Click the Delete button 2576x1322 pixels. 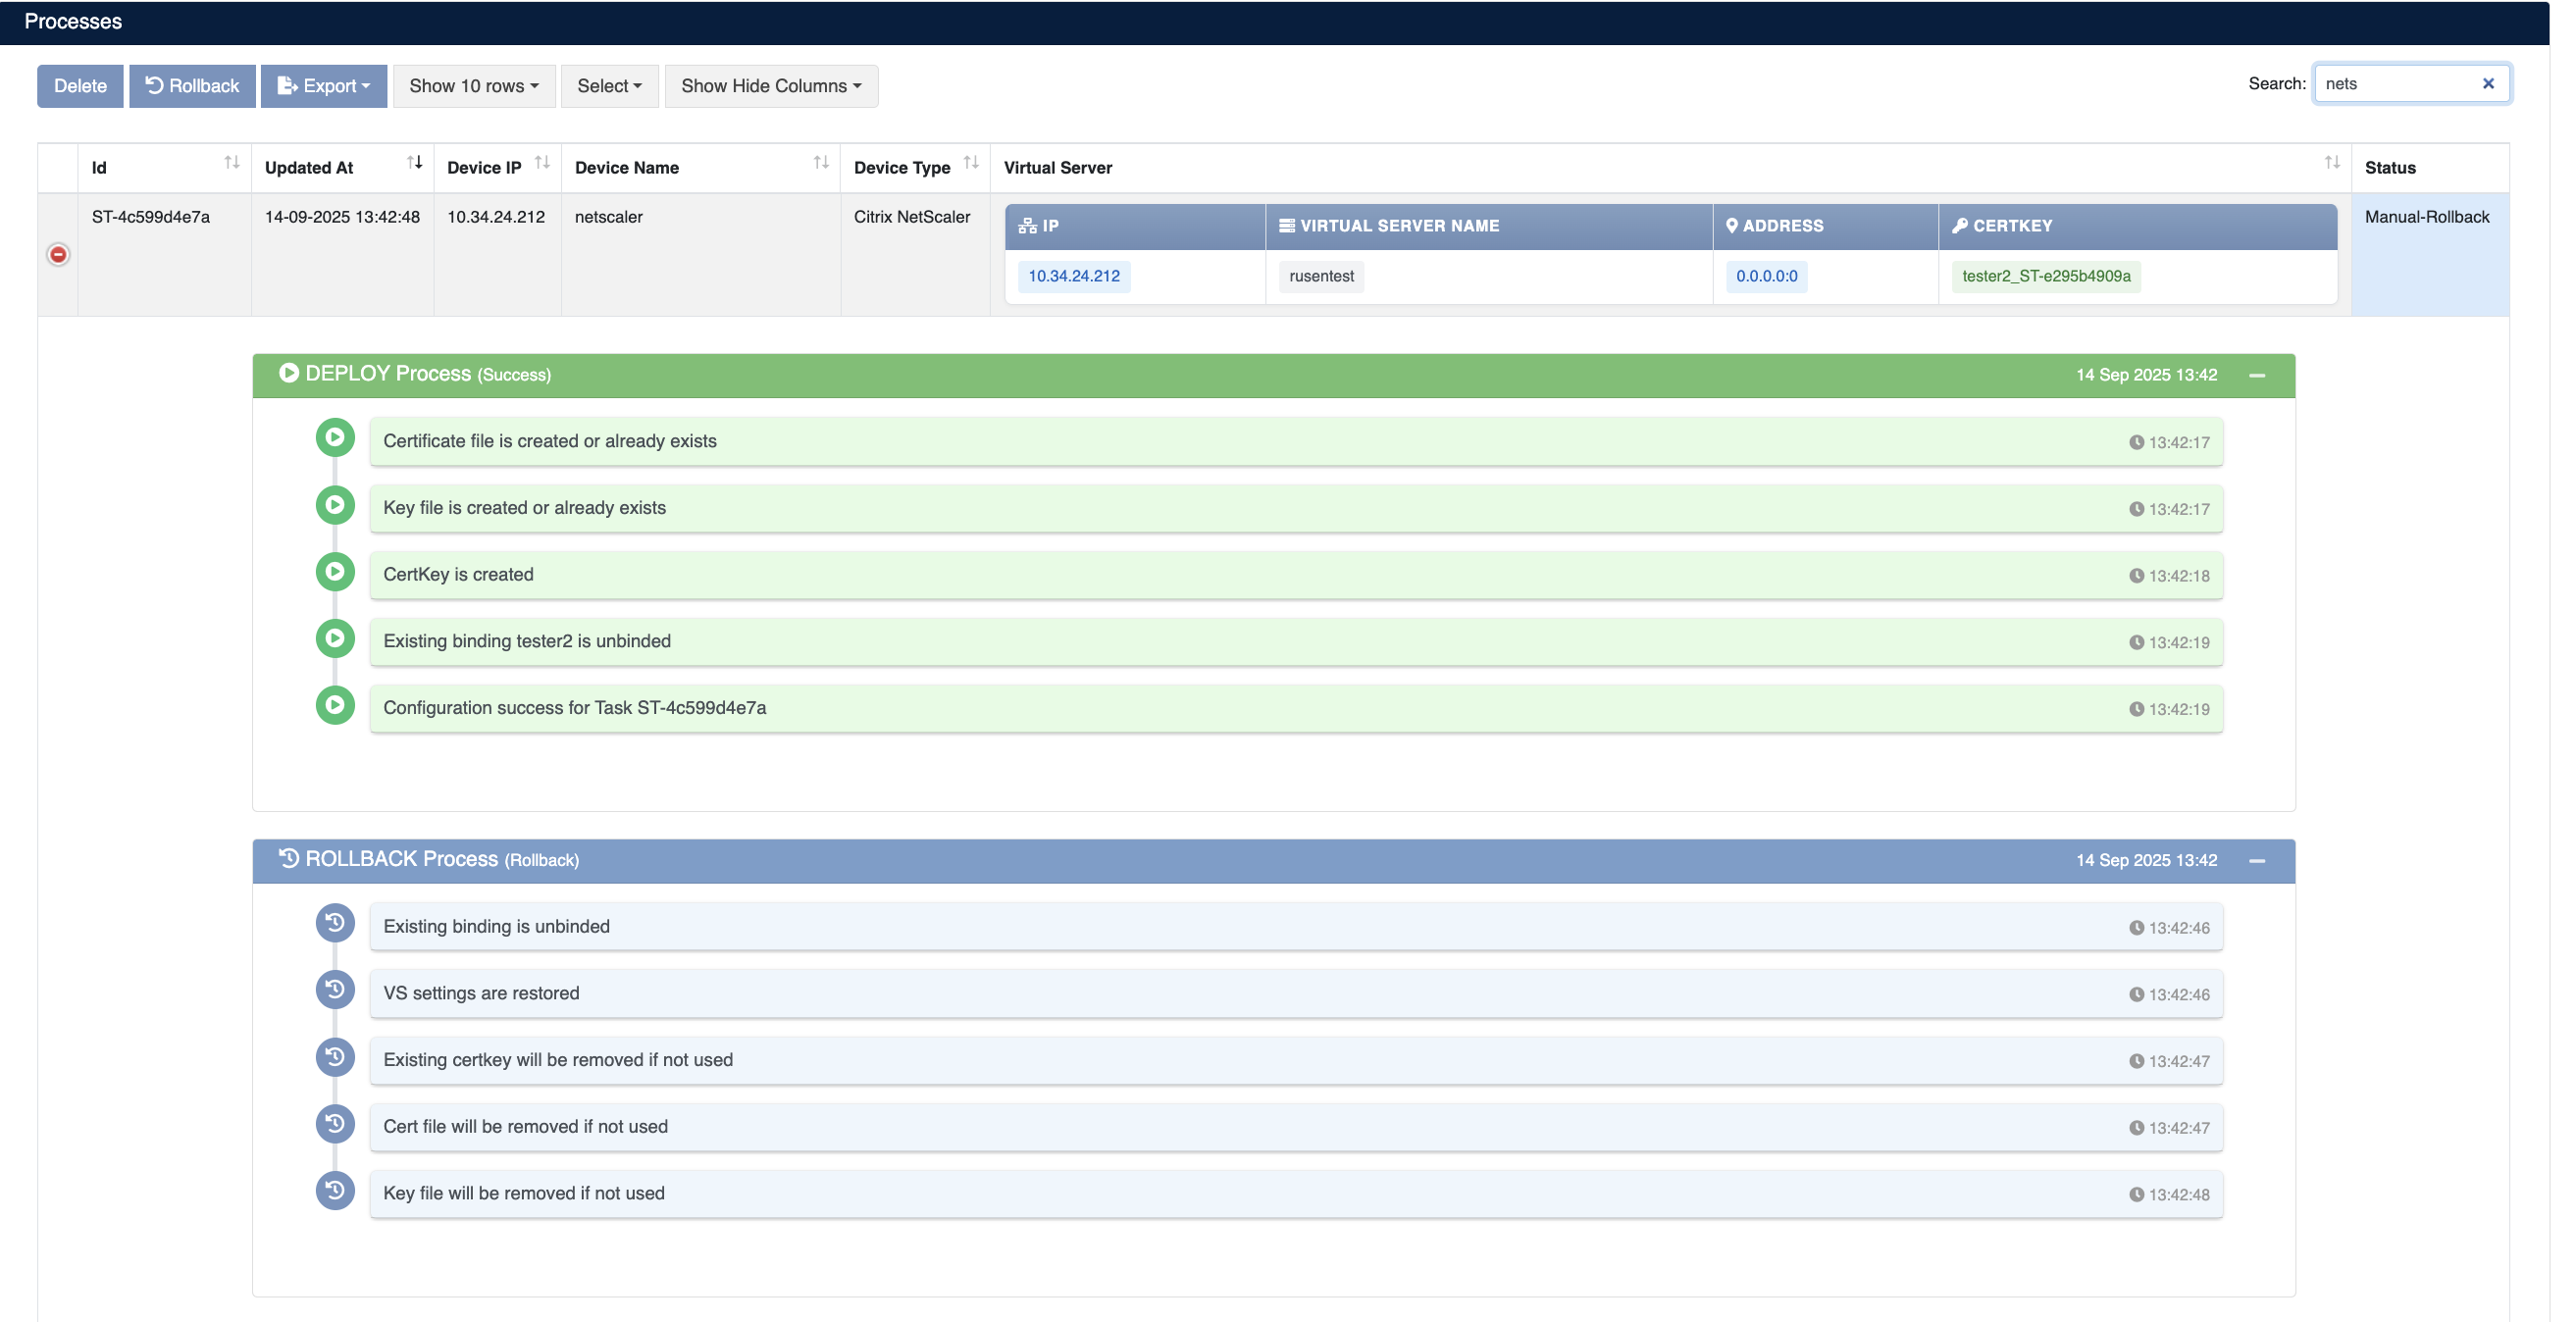pos(80,86)
